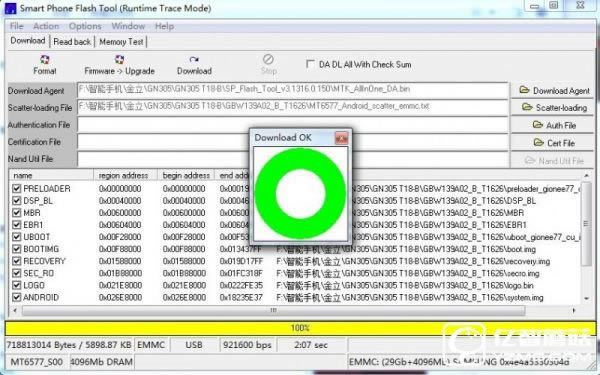Click the Auth File button
This screenshot has width=600, height=375.
coord(554,125)
